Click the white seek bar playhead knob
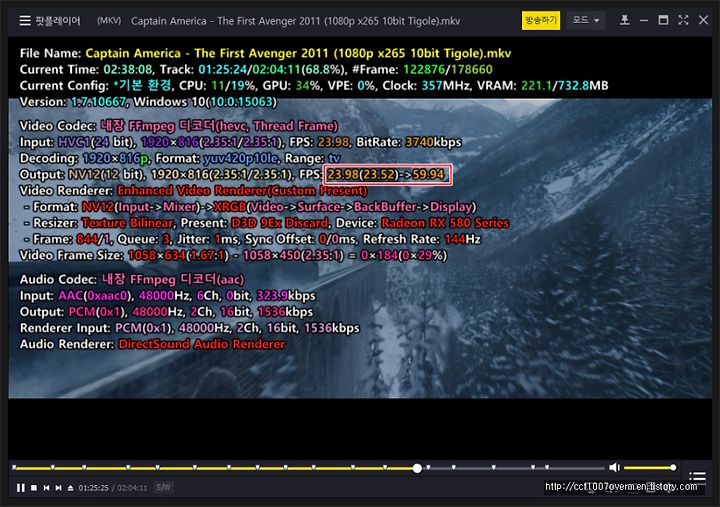Image resolution: width=720 pixels, height=507 pixels. pos(417,468)
